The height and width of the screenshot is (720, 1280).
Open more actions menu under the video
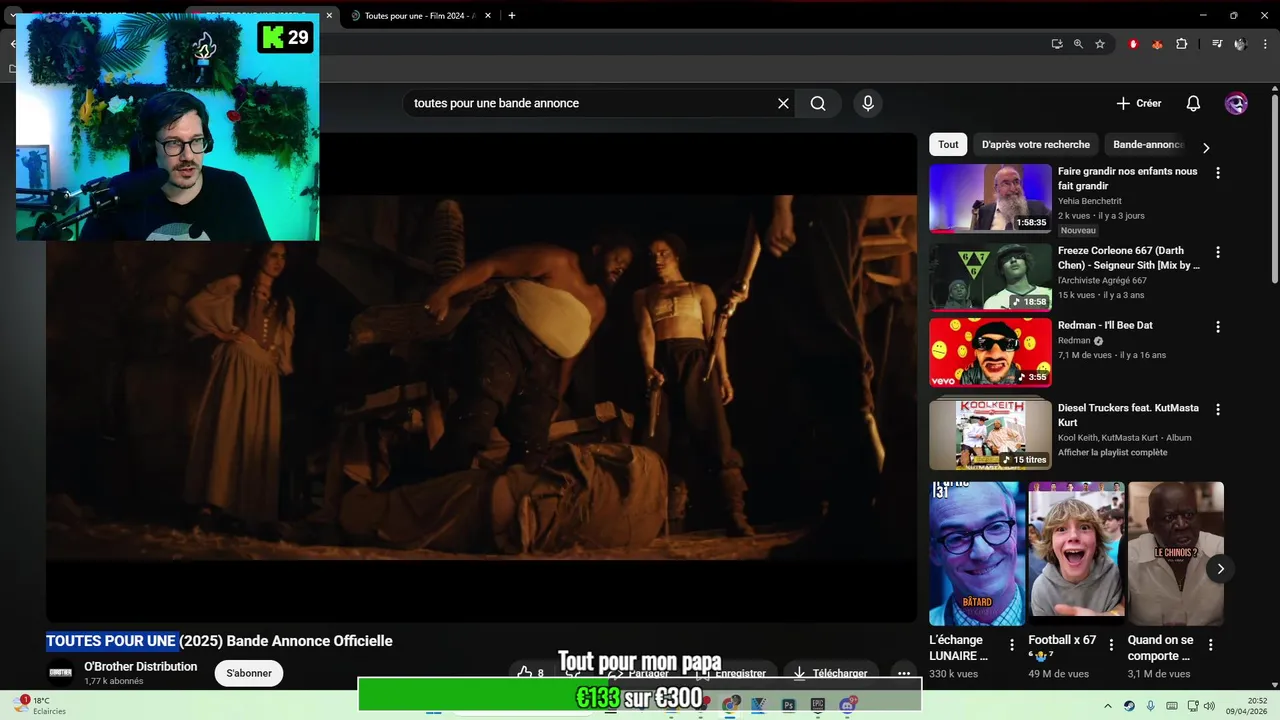(x=903, y=673)
